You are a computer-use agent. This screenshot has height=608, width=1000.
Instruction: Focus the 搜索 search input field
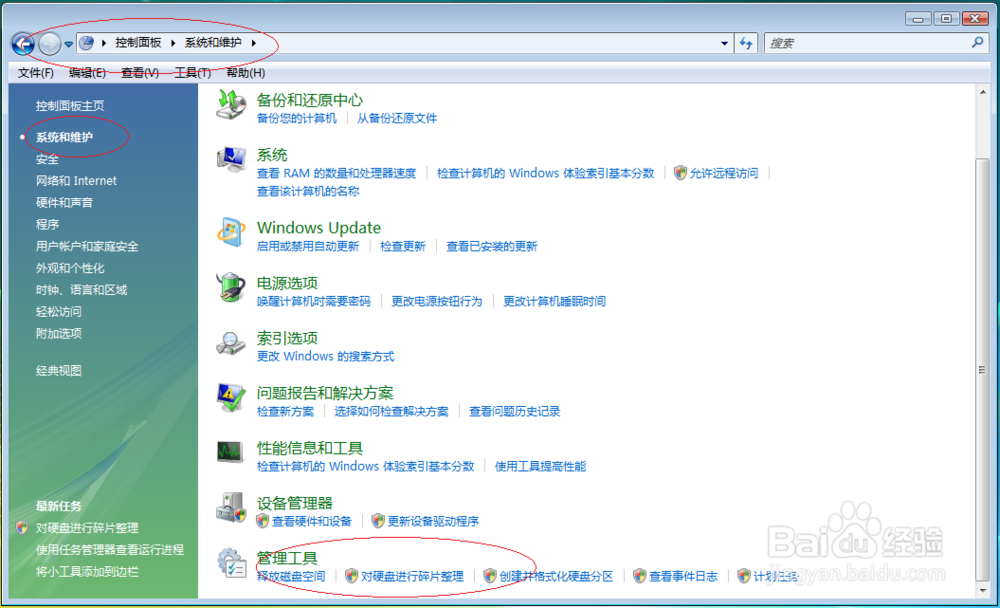[x=865, y=43]
